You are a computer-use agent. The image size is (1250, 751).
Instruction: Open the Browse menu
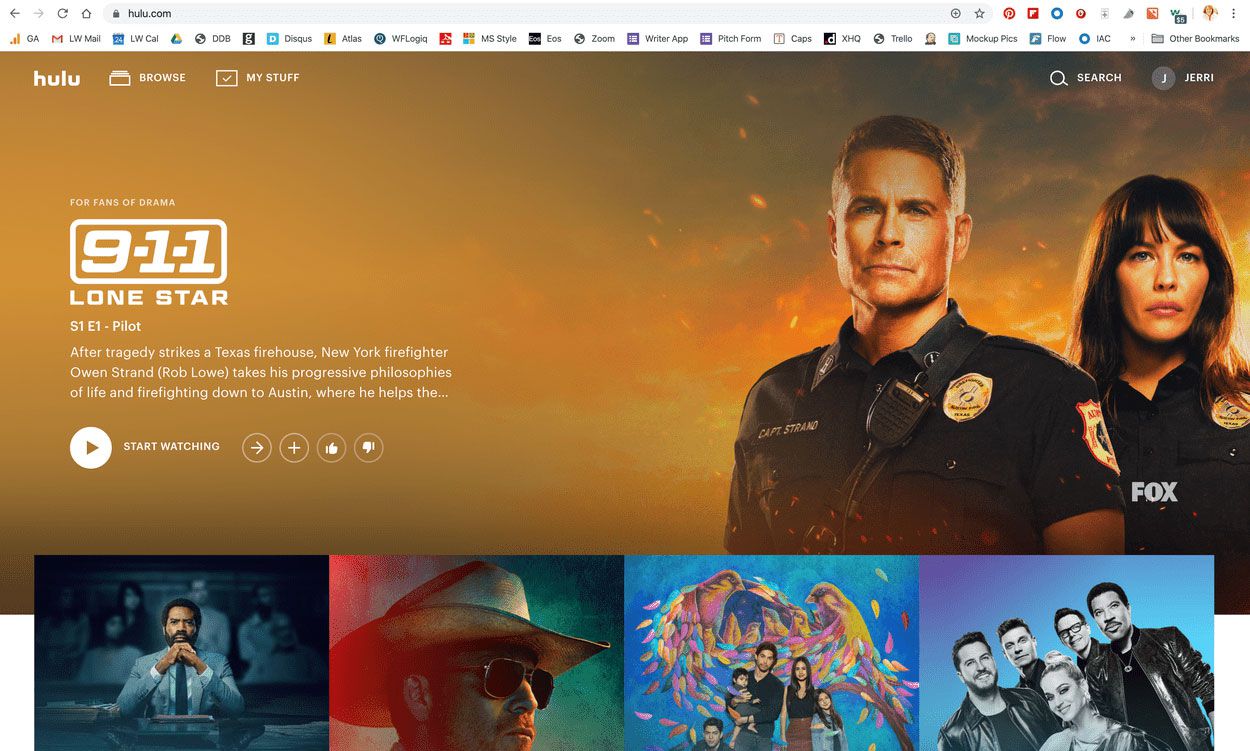click(148, 78)
